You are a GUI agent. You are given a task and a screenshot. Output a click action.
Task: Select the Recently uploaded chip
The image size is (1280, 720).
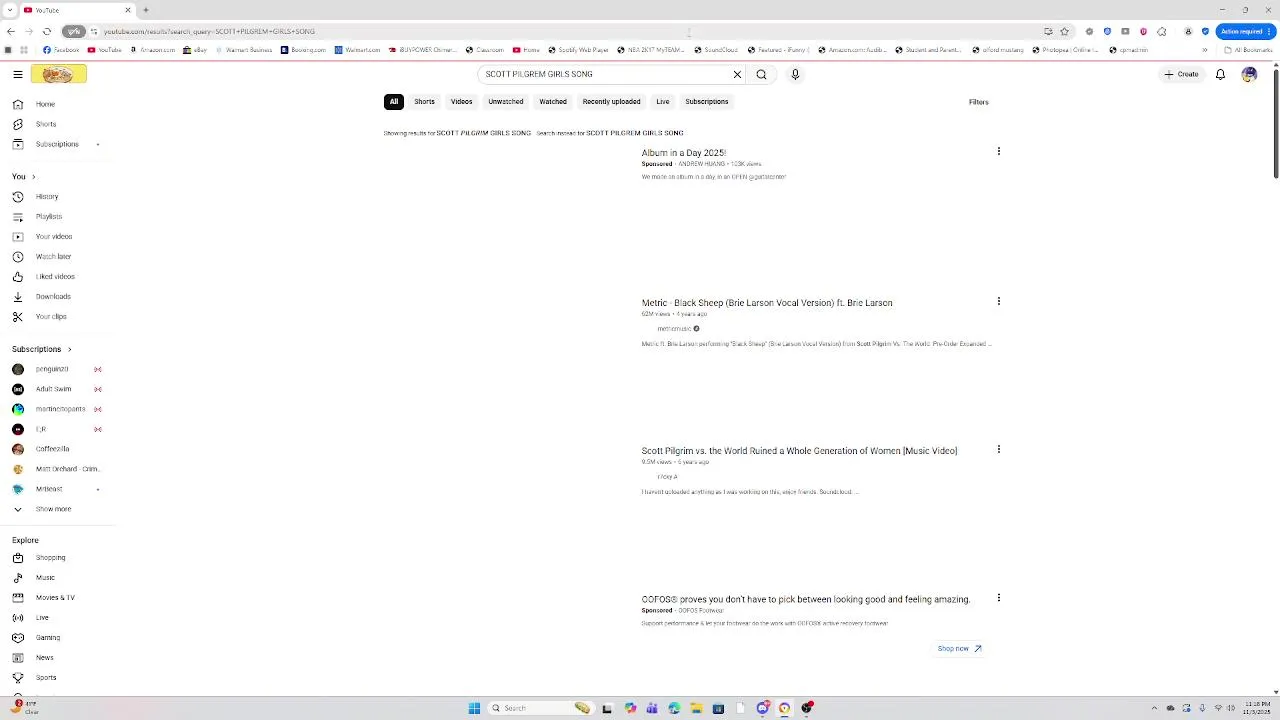coord(611,101)
